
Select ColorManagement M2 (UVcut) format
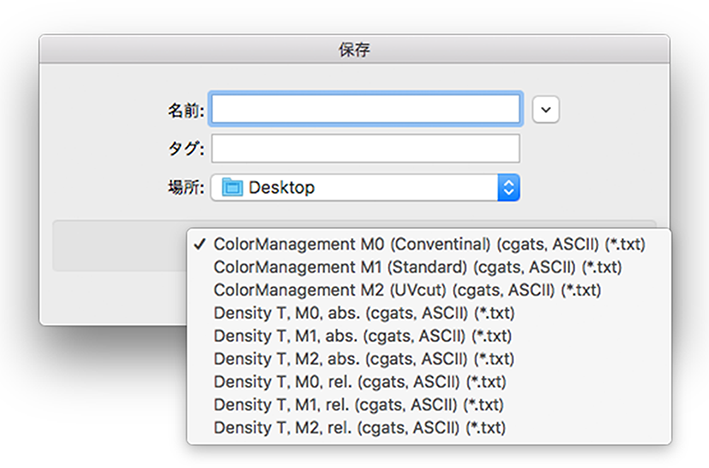point(429,290)
